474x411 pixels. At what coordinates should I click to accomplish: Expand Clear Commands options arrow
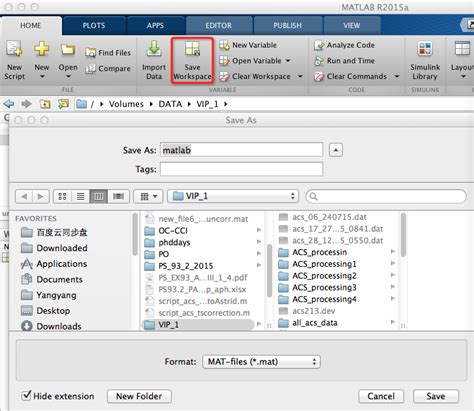point(397,76)
